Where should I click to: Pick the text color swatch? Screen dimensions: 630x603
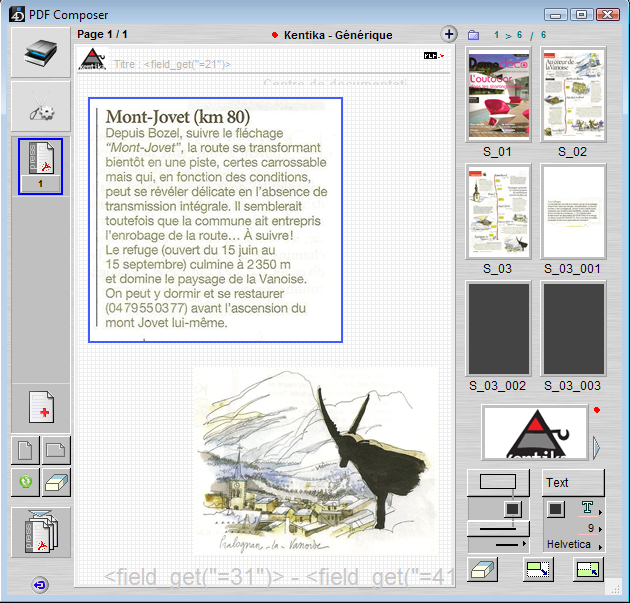coord(555,509)
